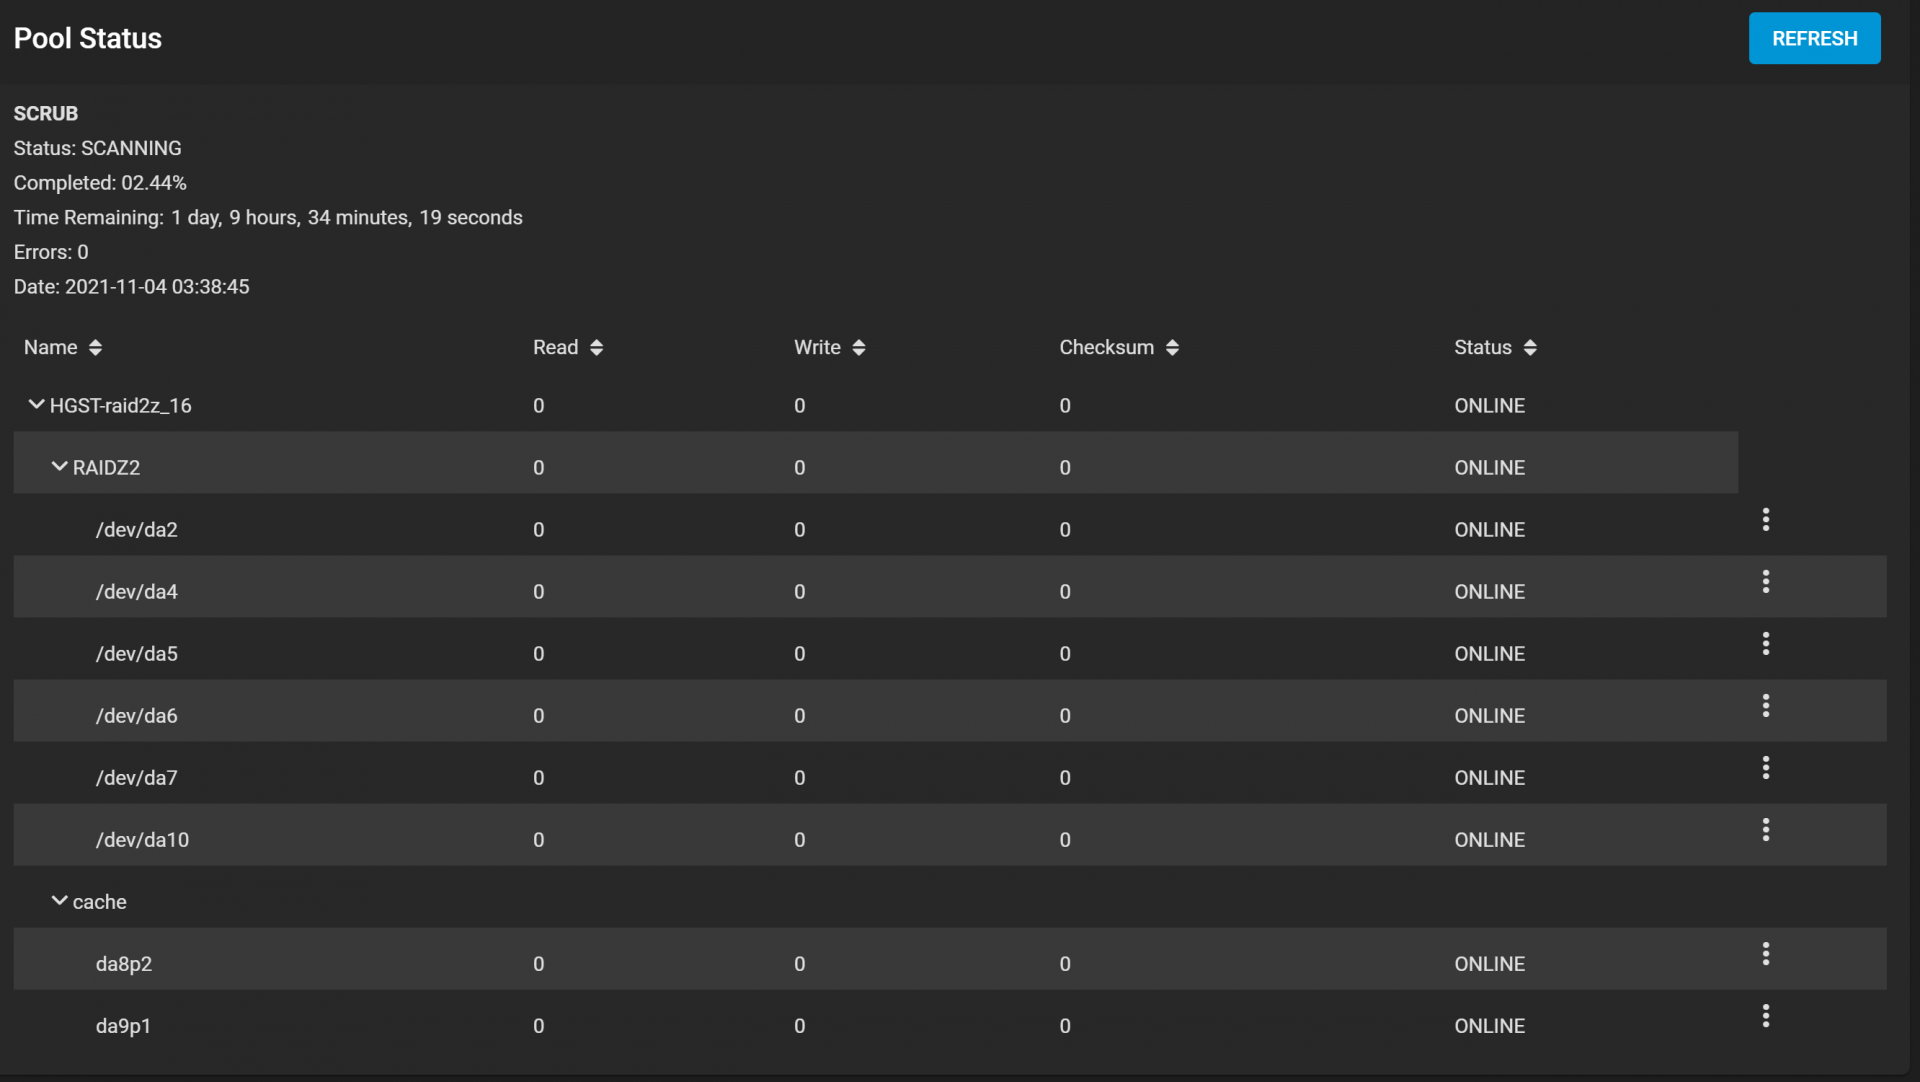
Task: Select the /dev/da10 device name
Action: click(142, 840)
